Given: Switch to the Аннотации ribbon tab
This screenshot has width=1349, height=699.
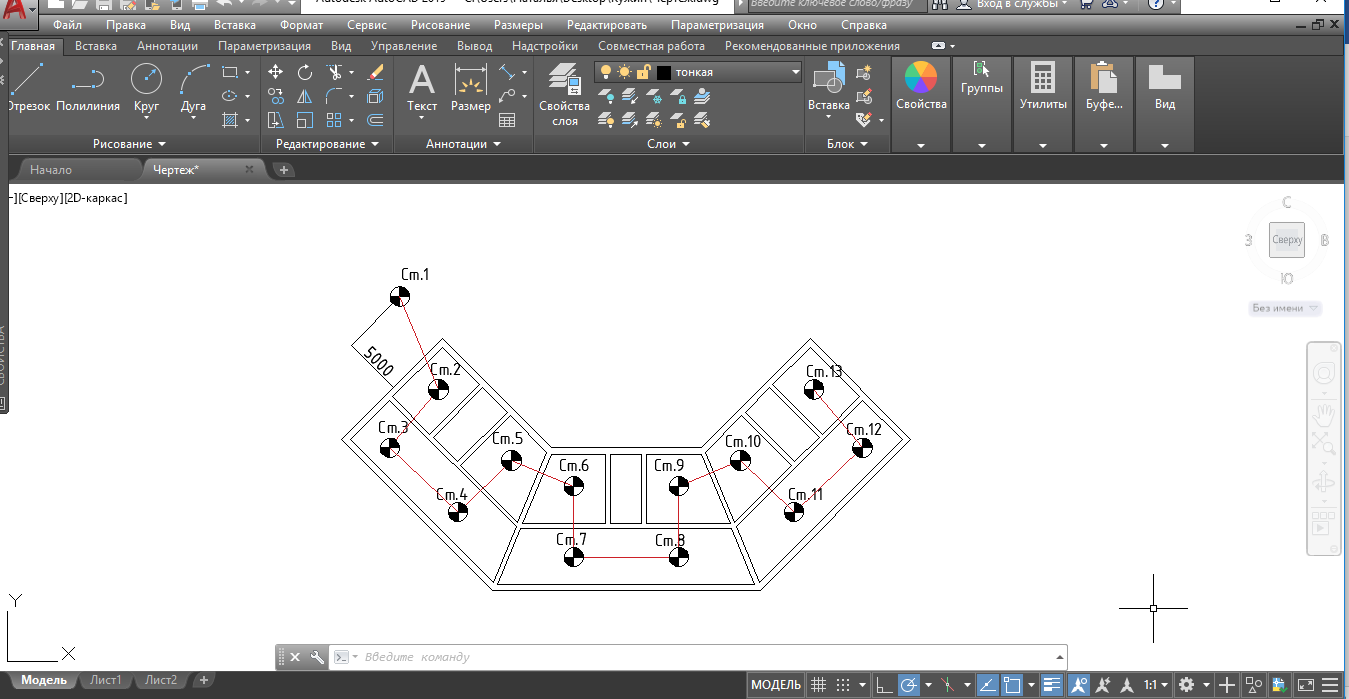Looking at the screenshot, I should (167, 46).
